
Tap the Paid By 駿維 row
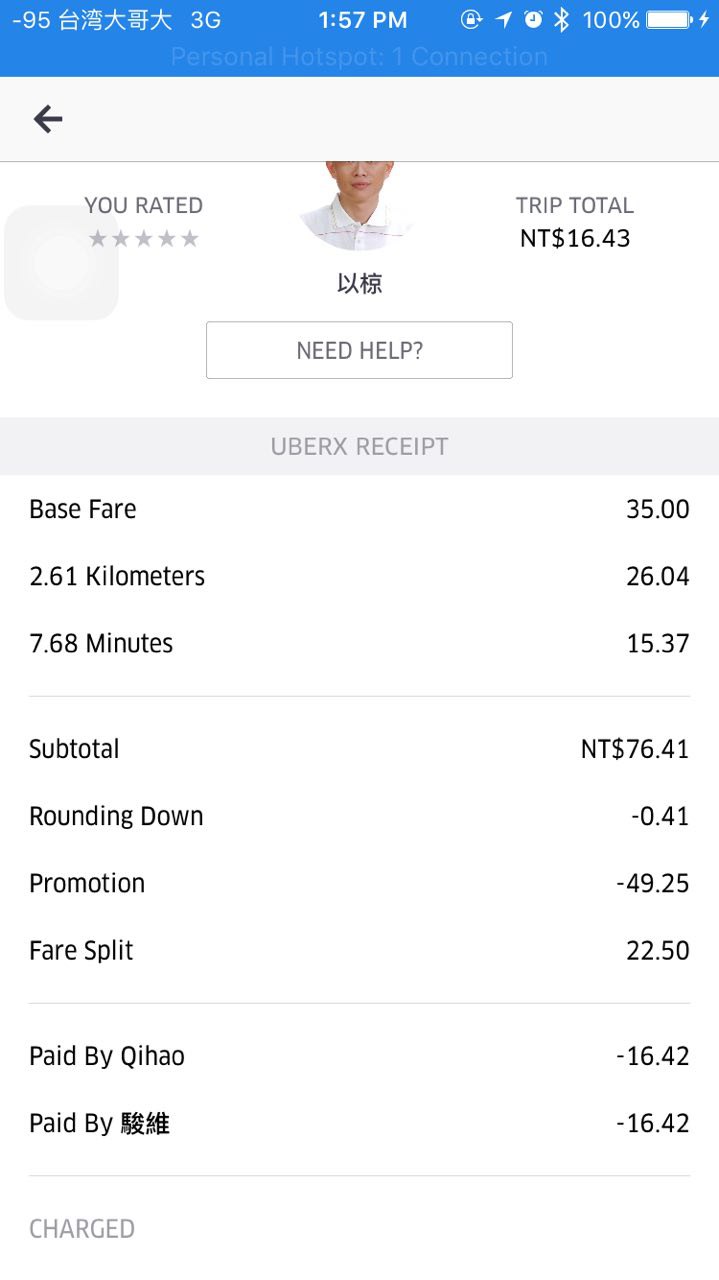click(x=359, y=1123)
